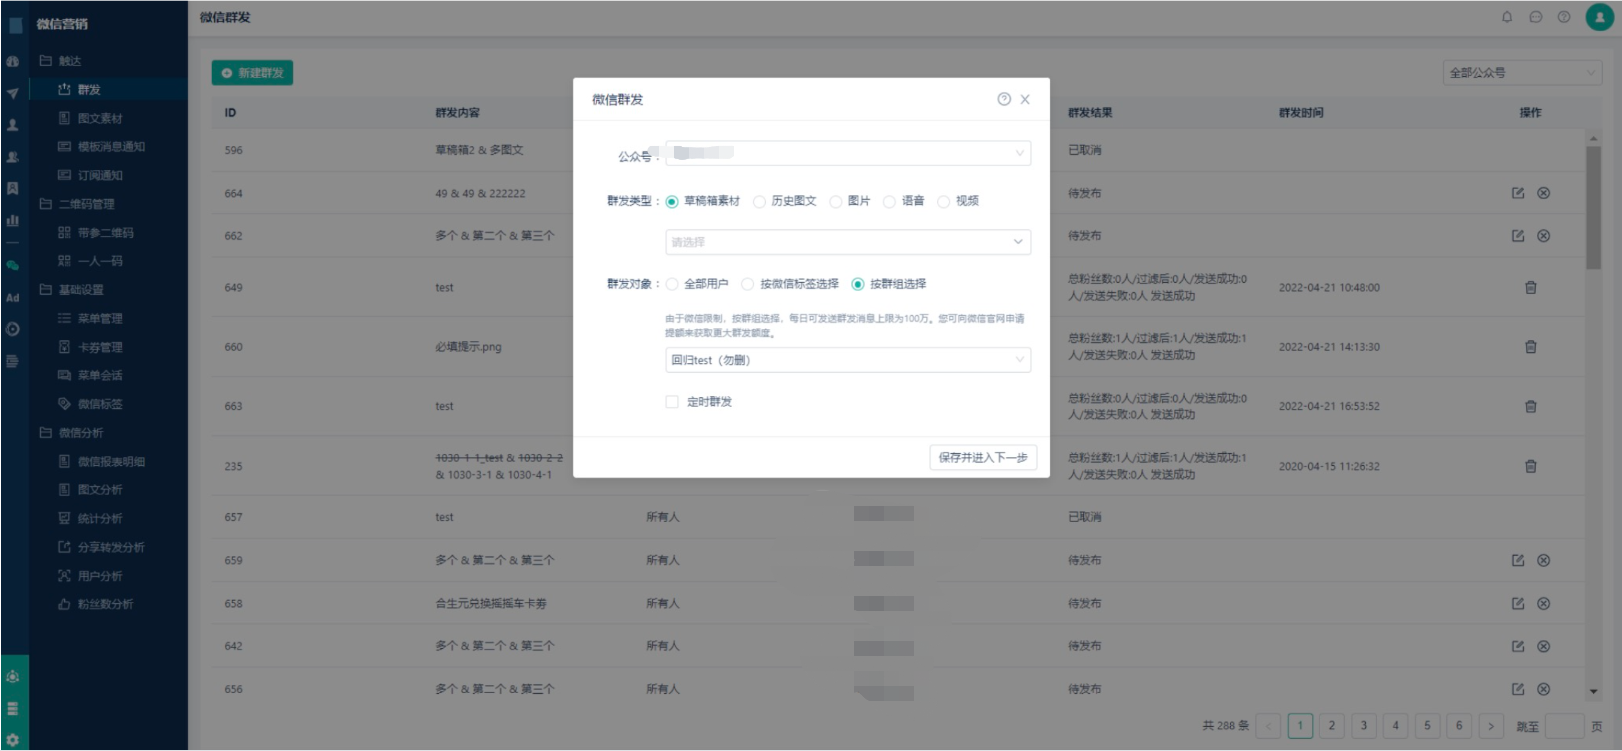Open 群发 in the sidebar
The image size is (1622, 751).
(108, 90)
